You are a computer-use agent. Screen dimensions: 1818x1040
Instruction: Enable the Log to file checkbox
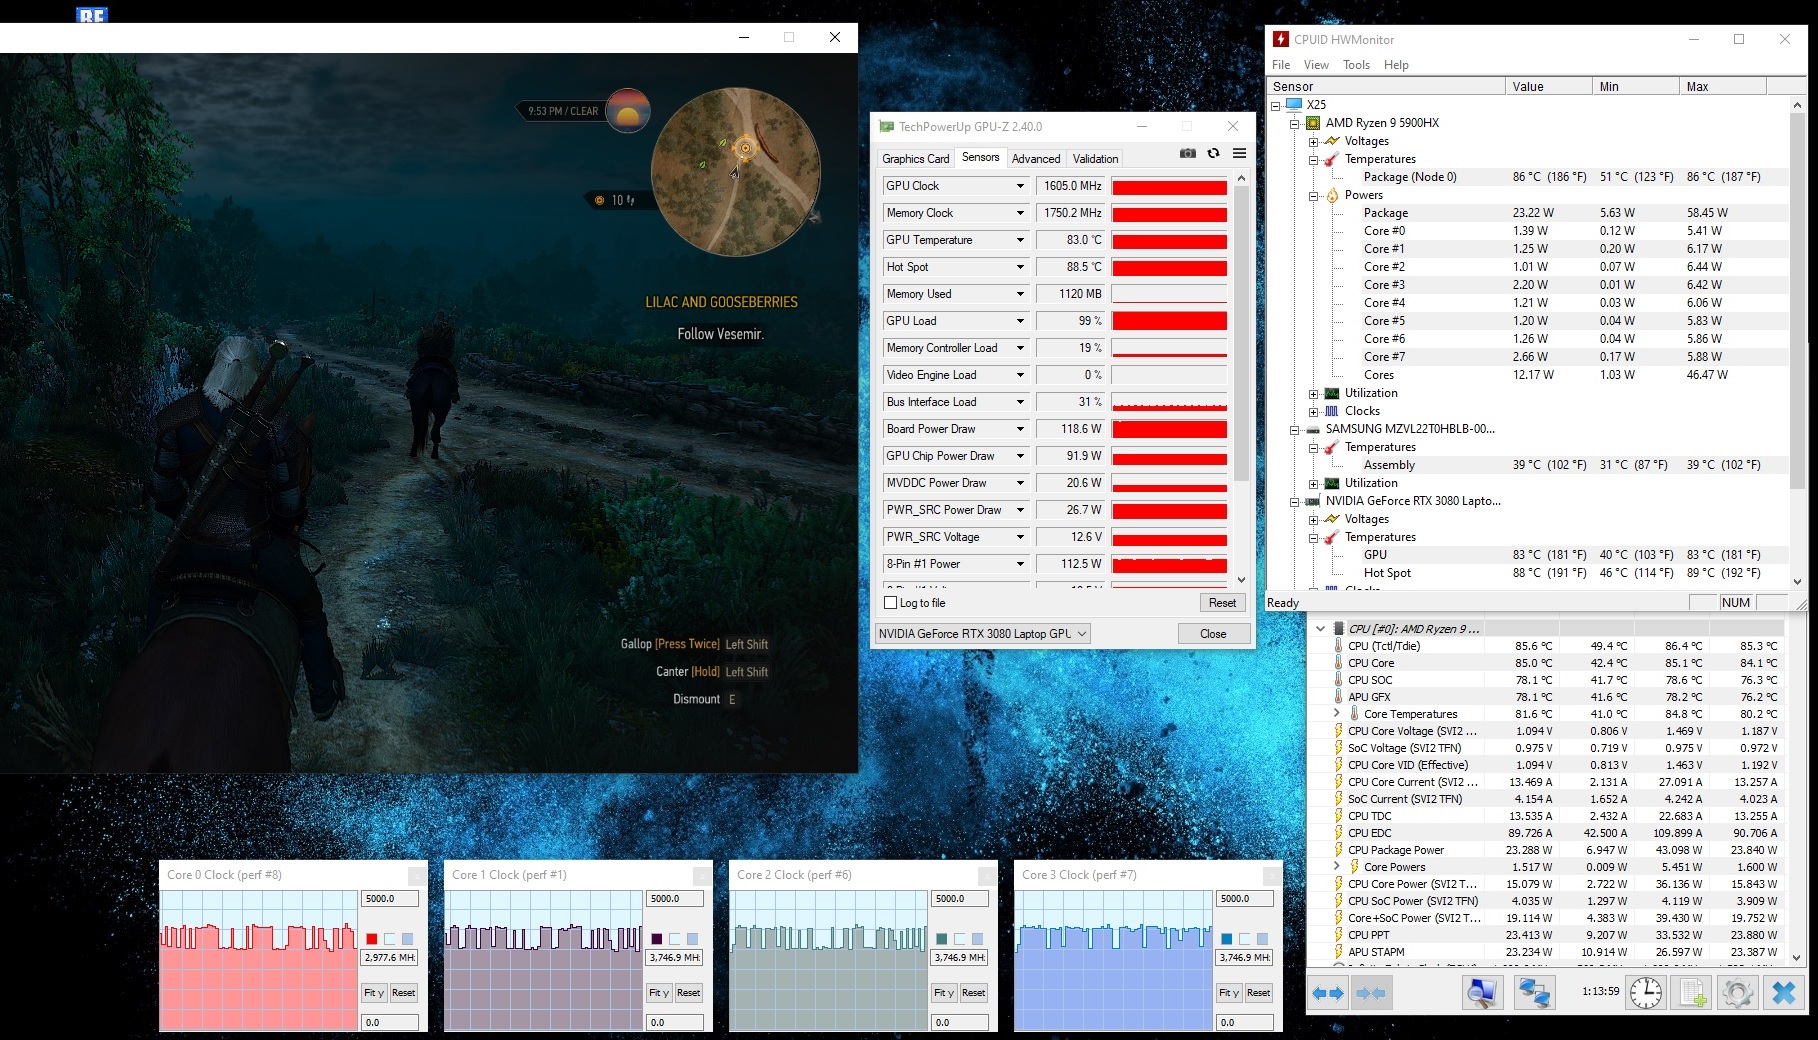(891, 603)
